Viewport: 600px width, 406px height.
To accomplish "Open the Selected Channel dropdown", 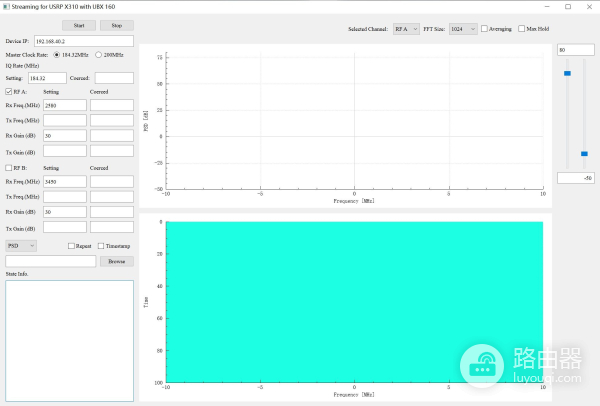I will pyautogui.click(x=406, y=29).
